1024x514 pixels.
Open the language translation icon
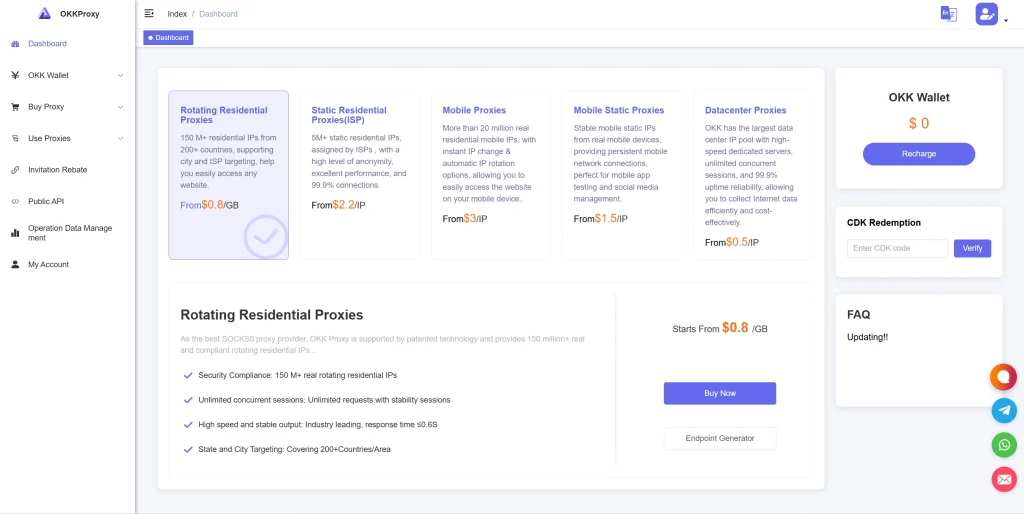coord(948,14)
